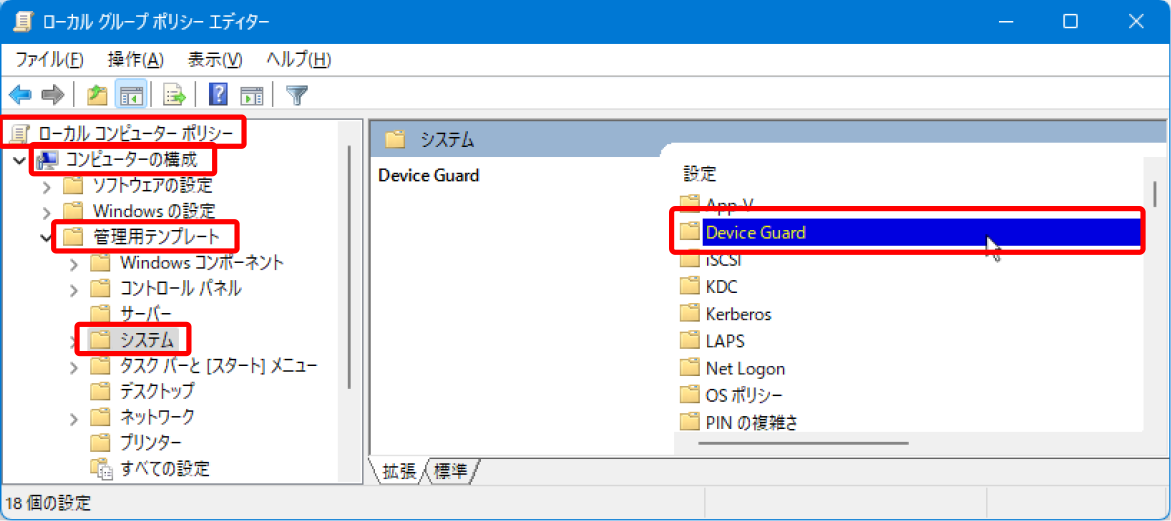Viewport: 1171px width, 521px height.
Task: Open the 表示(V) menu
Action: pyautogui.click(x=215, y=60)
